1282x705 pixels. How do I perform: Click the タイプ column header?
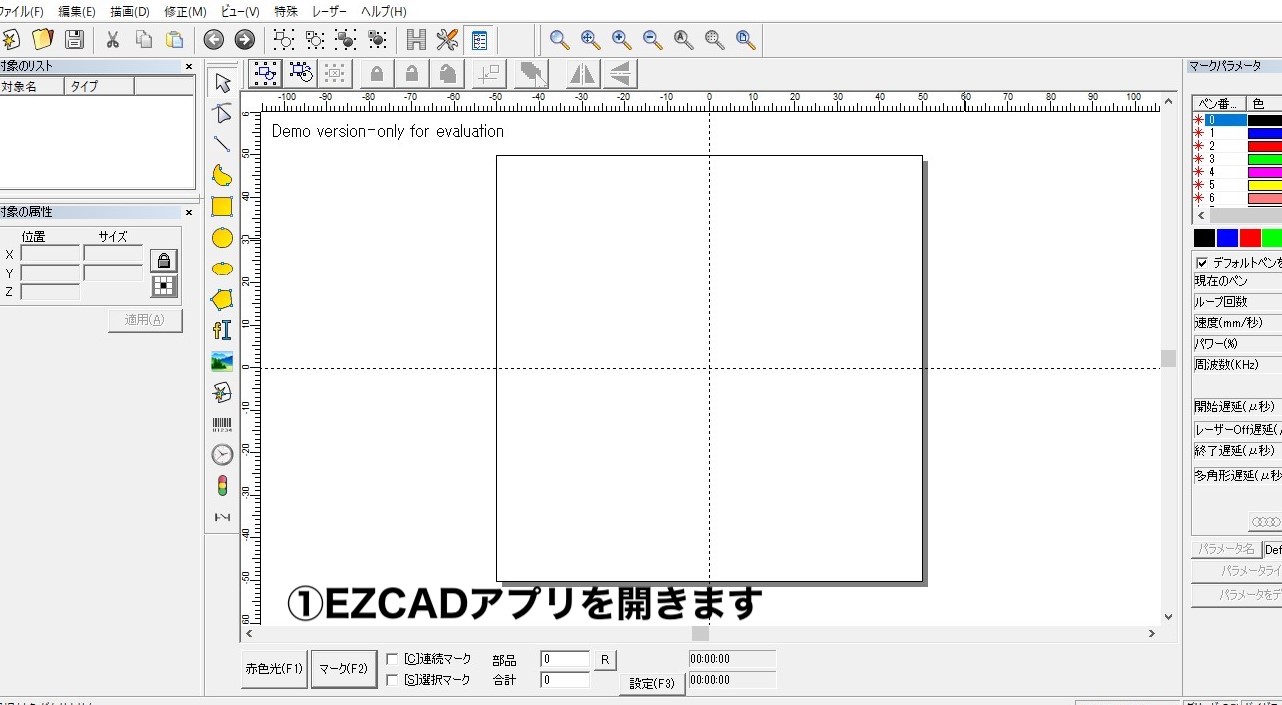[100, 87]
